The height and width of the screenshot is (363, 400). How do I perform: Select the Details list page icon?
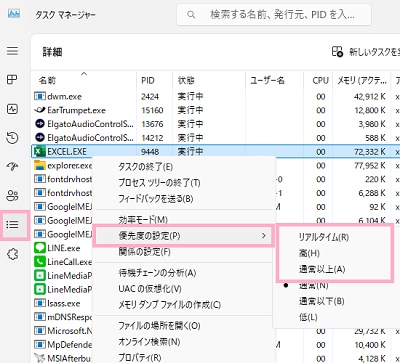point(12,225)
